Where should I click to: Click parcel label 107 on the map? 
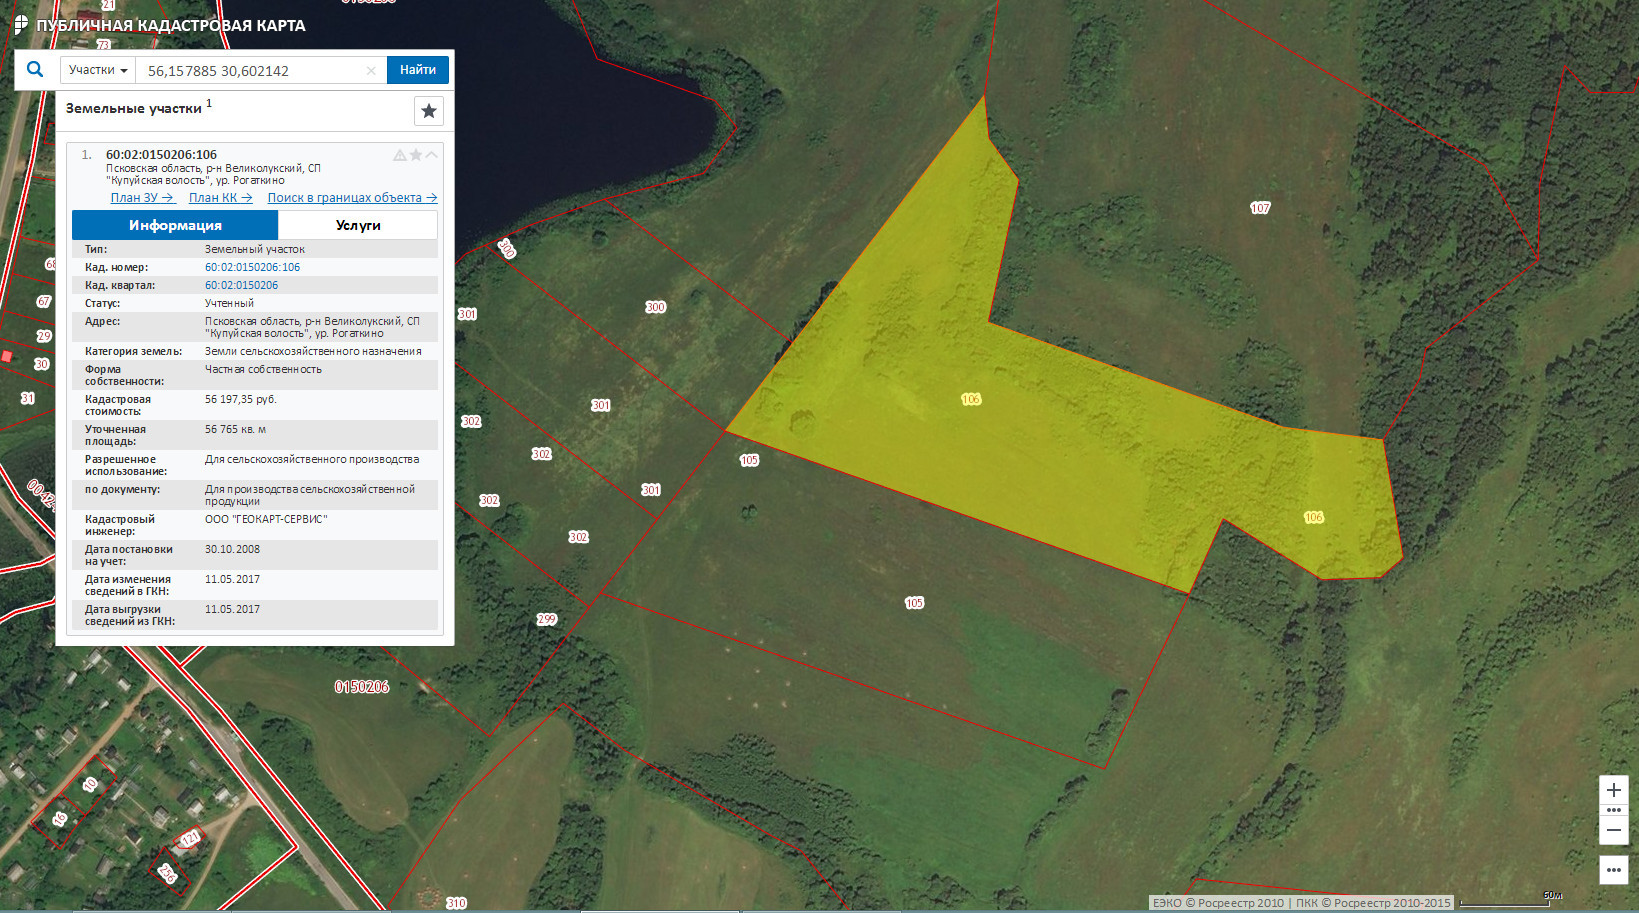coord(1260,208)
